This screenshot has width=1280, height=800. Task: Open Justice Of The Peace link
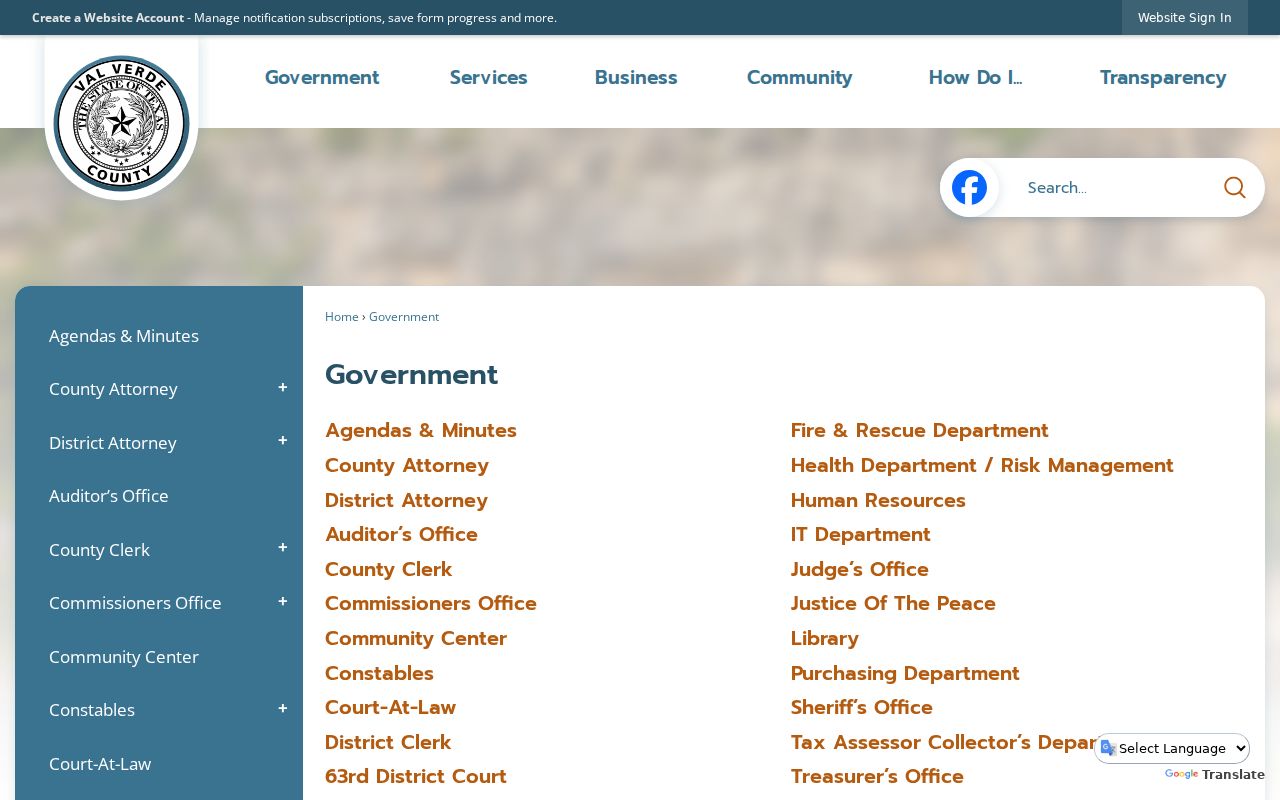click(893, 604)
